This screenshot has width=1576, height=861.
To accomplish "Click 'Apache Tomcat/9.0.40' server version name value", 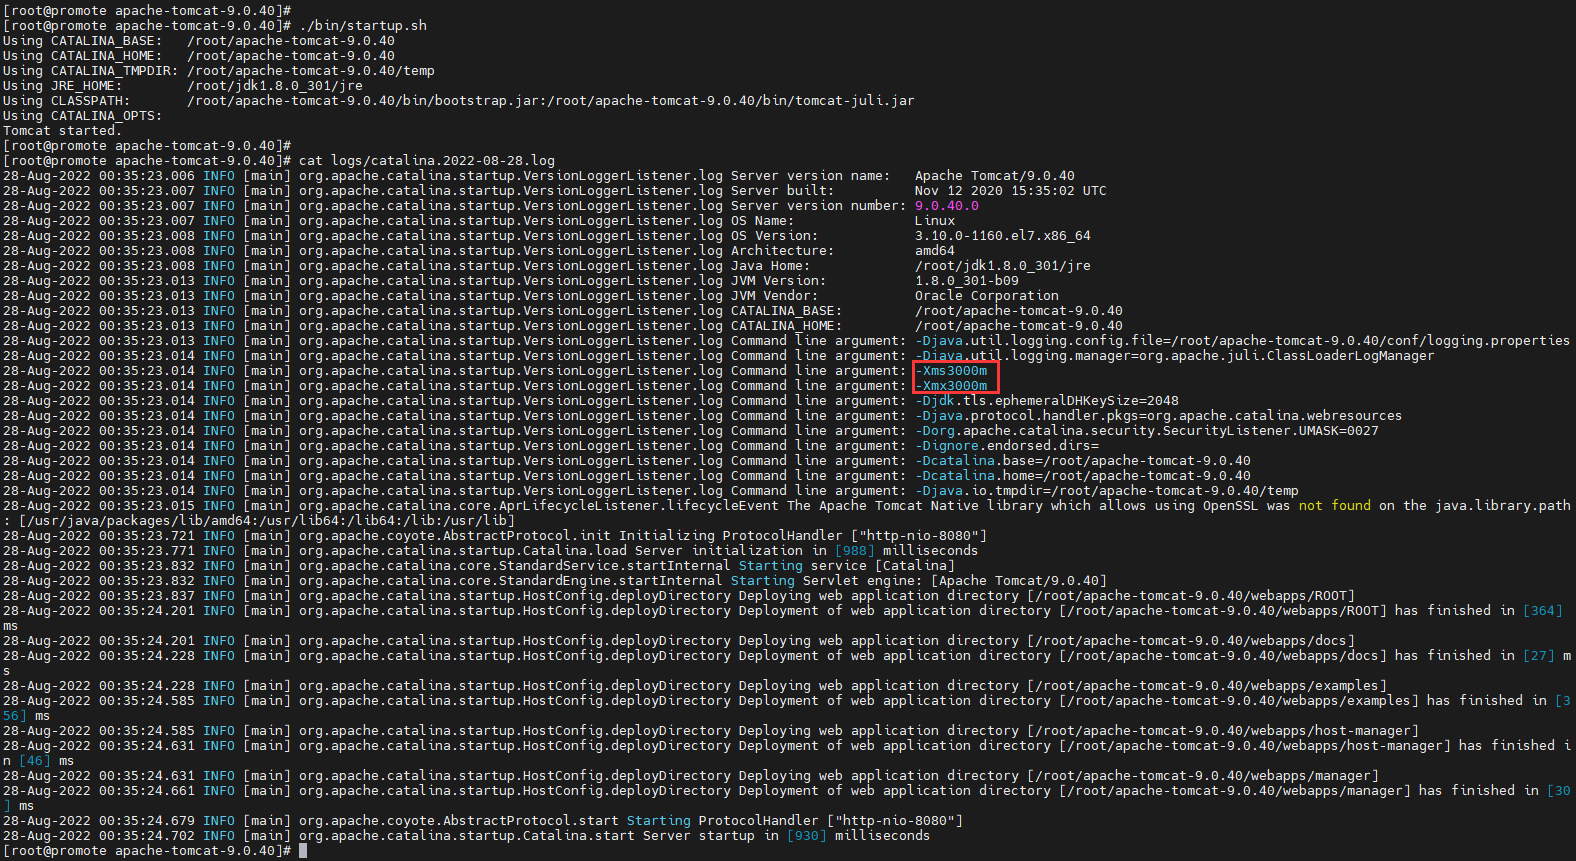I will point(995,175).
